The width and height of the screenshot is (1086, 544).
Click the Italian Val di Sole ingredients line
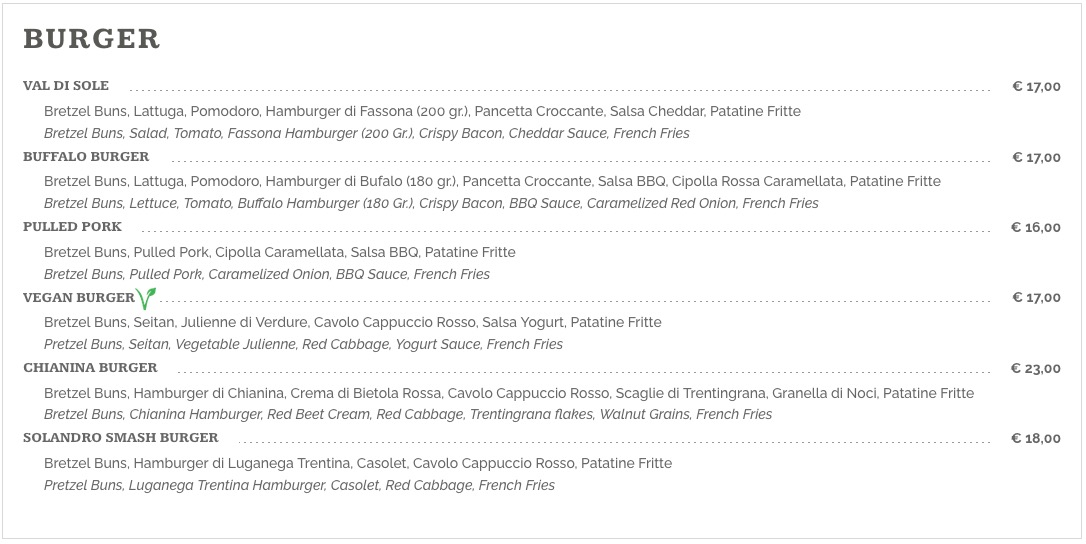(422, 112)
